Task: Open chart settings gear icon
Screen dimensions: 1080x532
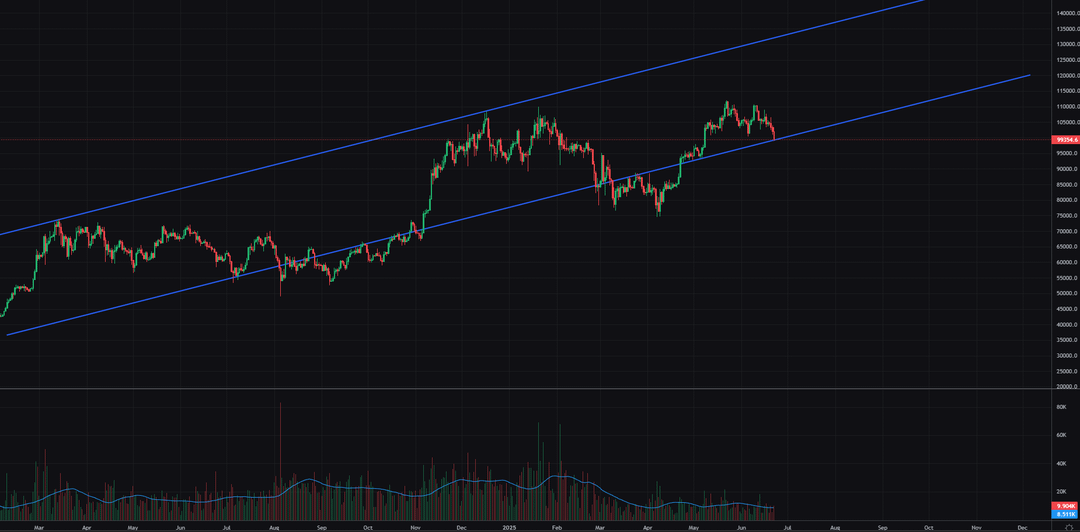Action: (1068, 527)
